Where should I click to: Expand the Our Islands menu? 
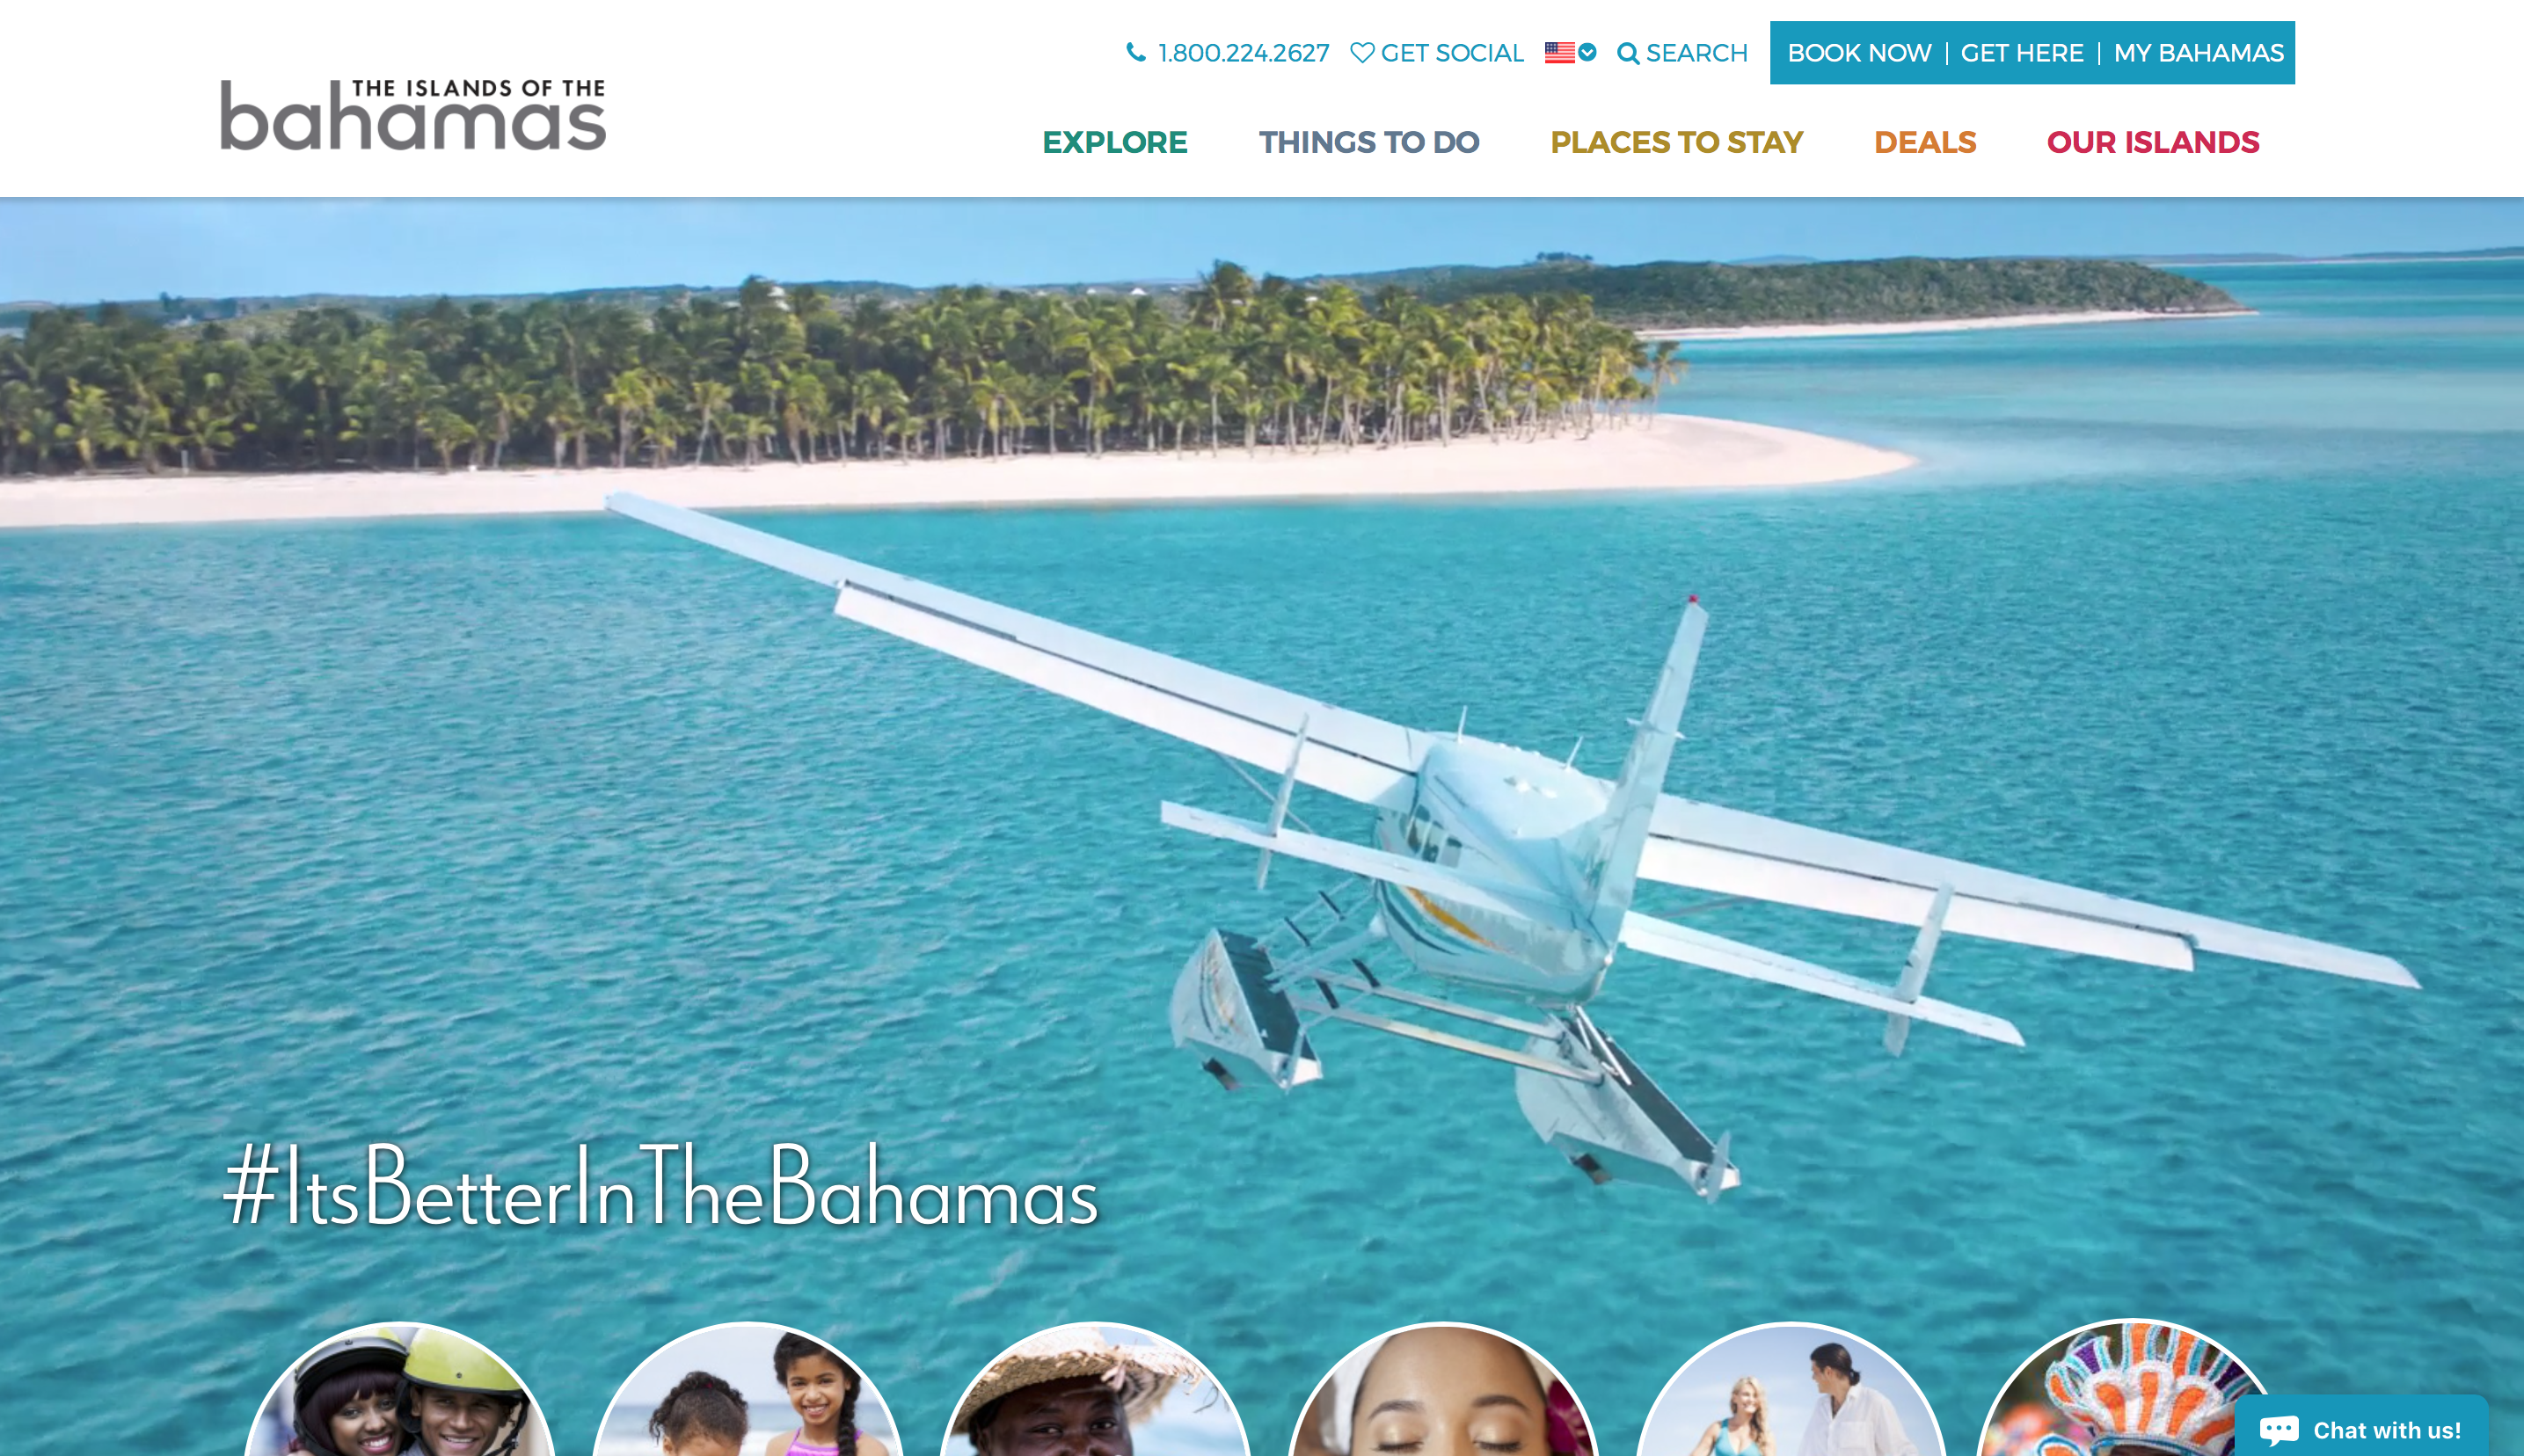click(x=2153, y=142)
